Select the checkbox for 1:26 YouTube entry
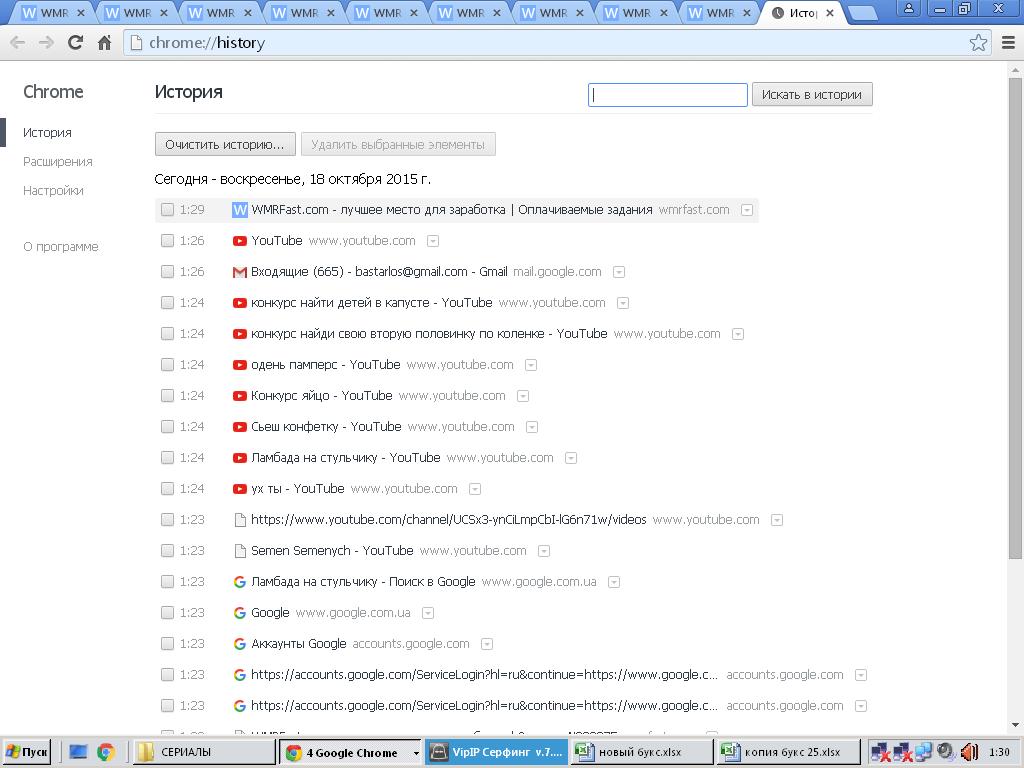This screenshot has width=1024, height=768. [167, 240]
